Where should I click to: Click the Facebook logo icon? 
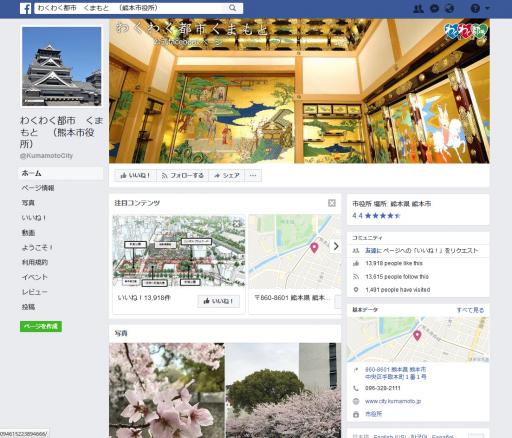pyautogui.click(x=25, y=8)
